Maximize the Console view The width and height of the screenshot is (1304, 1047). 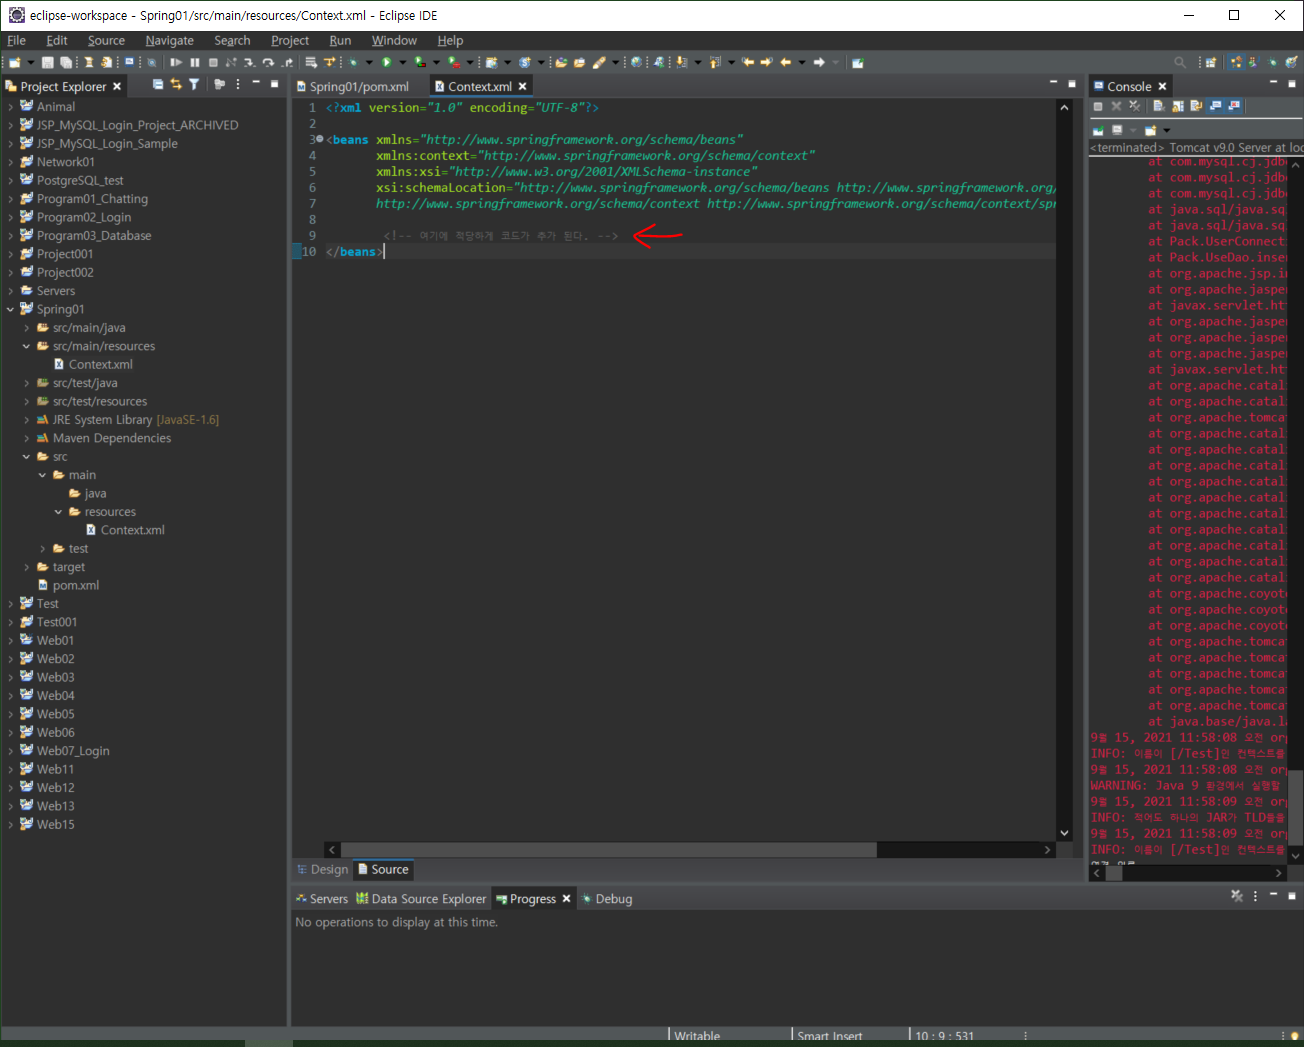tap(1292, 83)
